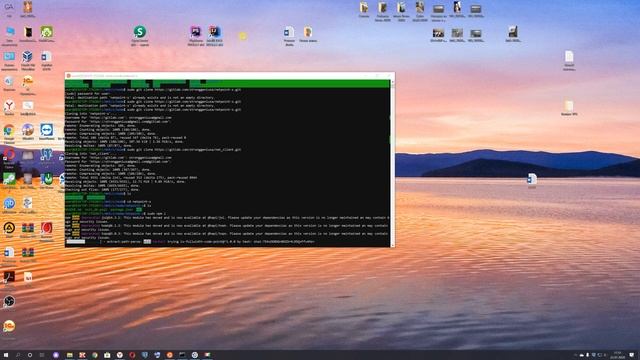
Task: Open the OBS Studio desktop shortcut
Action: click(x=9, y=301)
